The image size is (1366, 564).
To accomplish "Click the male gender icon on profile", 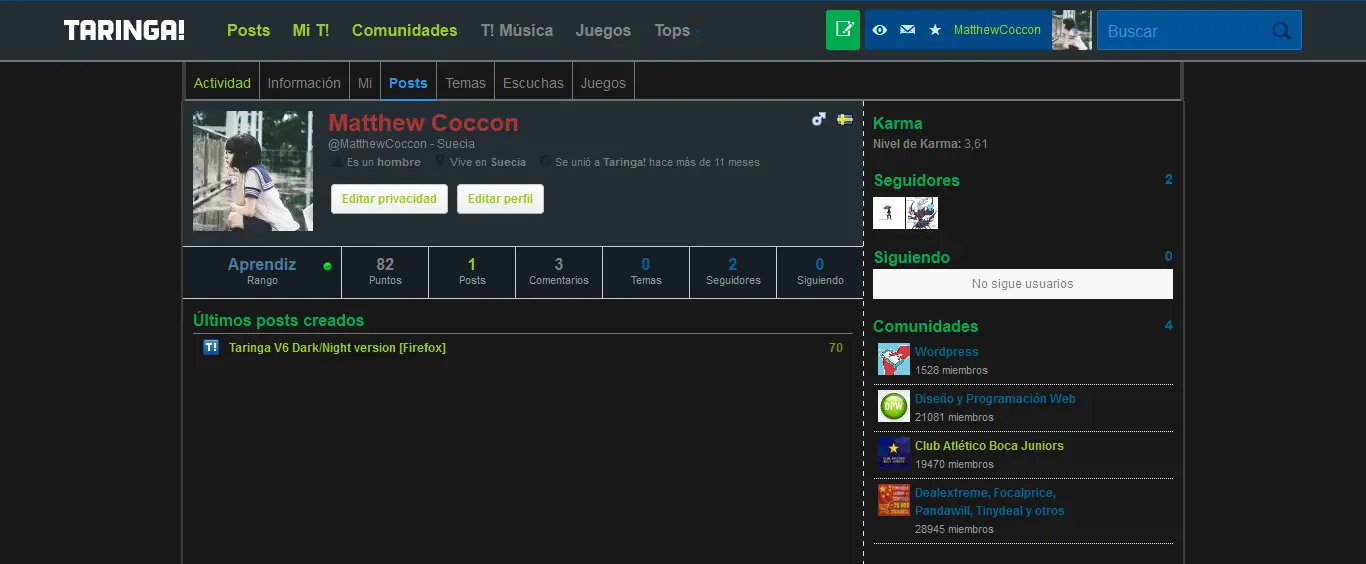I will (x=819, y=119).
